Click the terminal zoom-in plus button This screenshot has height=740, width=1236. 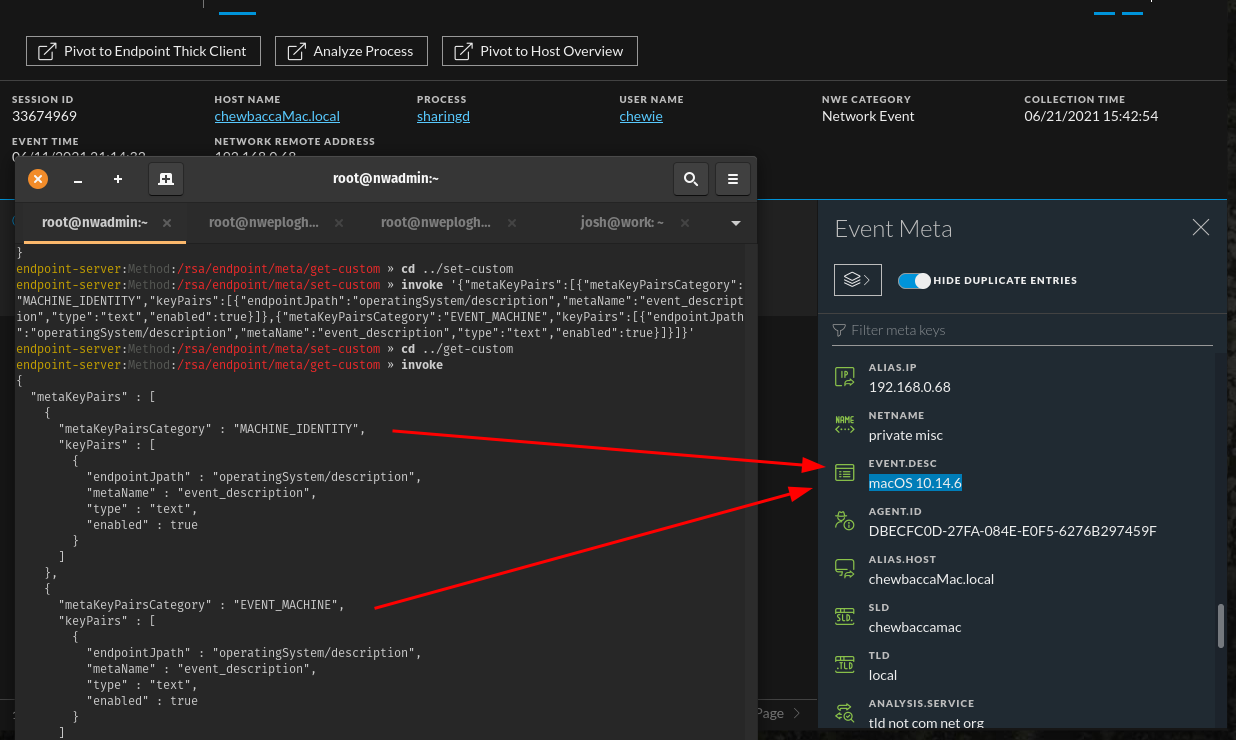[x=118, y=179]
